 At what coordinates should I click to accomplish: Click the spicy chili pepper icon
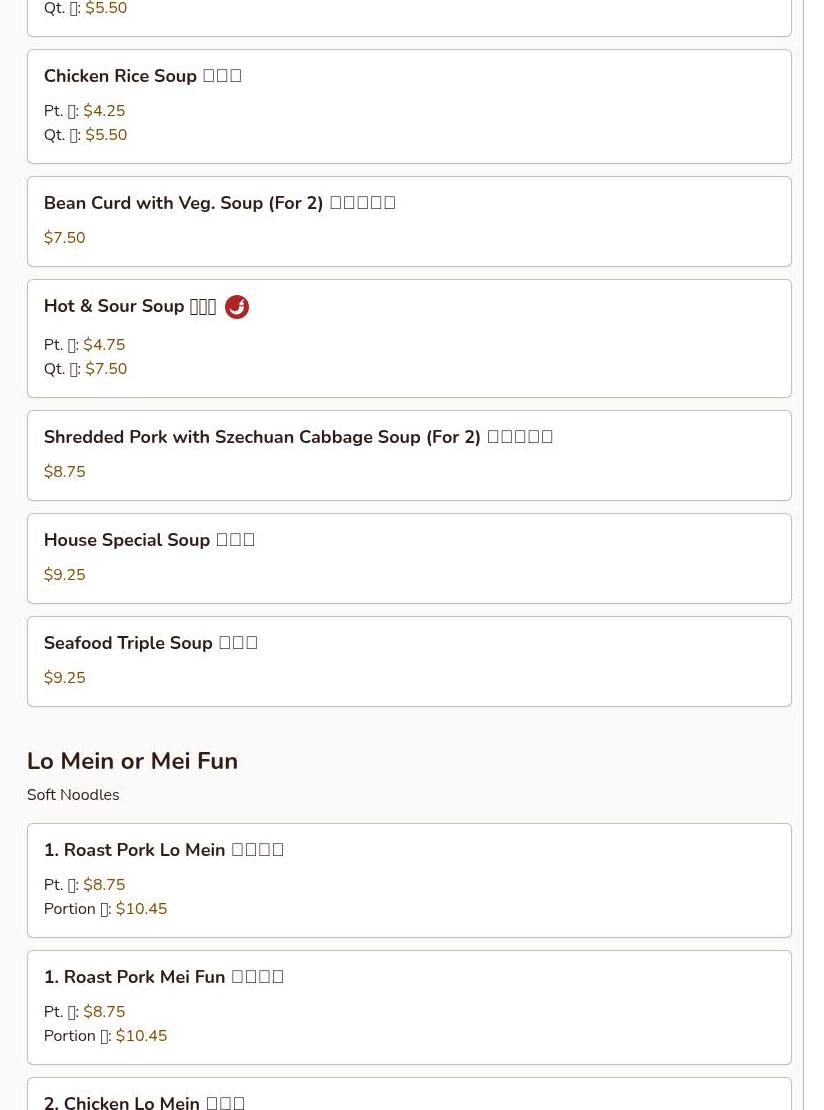coord(237,307)
